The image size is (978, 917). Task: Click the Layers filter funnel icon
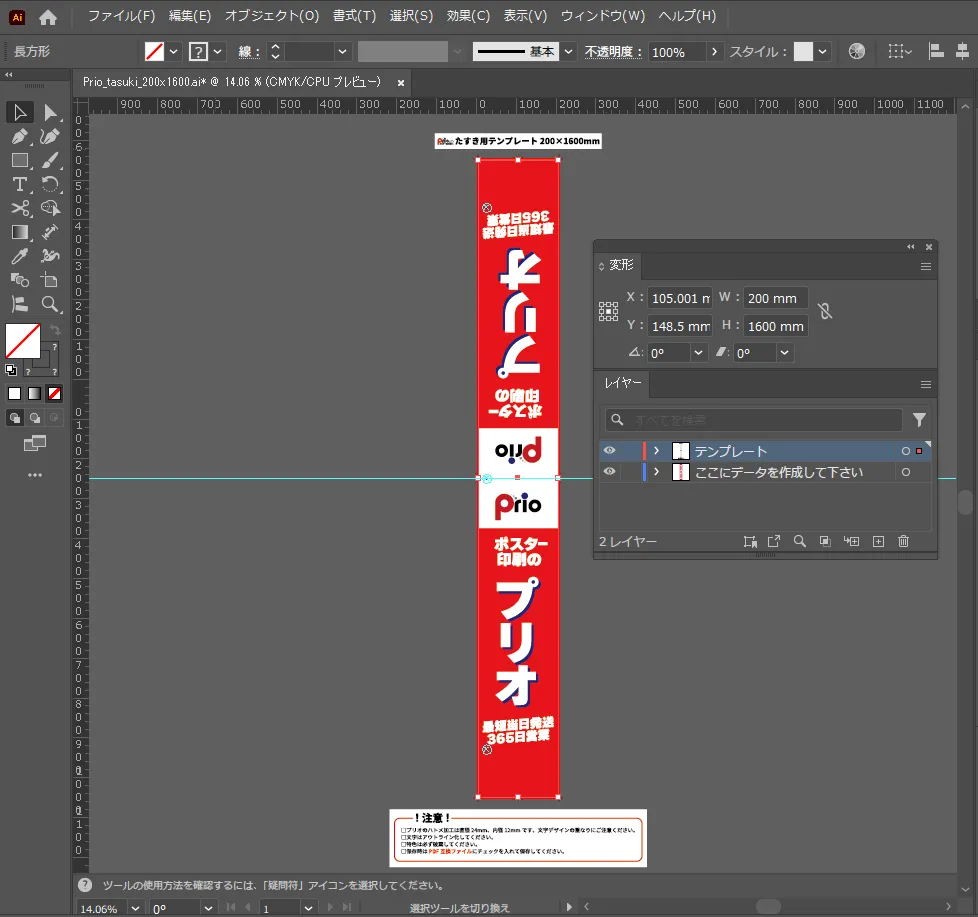pos(919,420)
